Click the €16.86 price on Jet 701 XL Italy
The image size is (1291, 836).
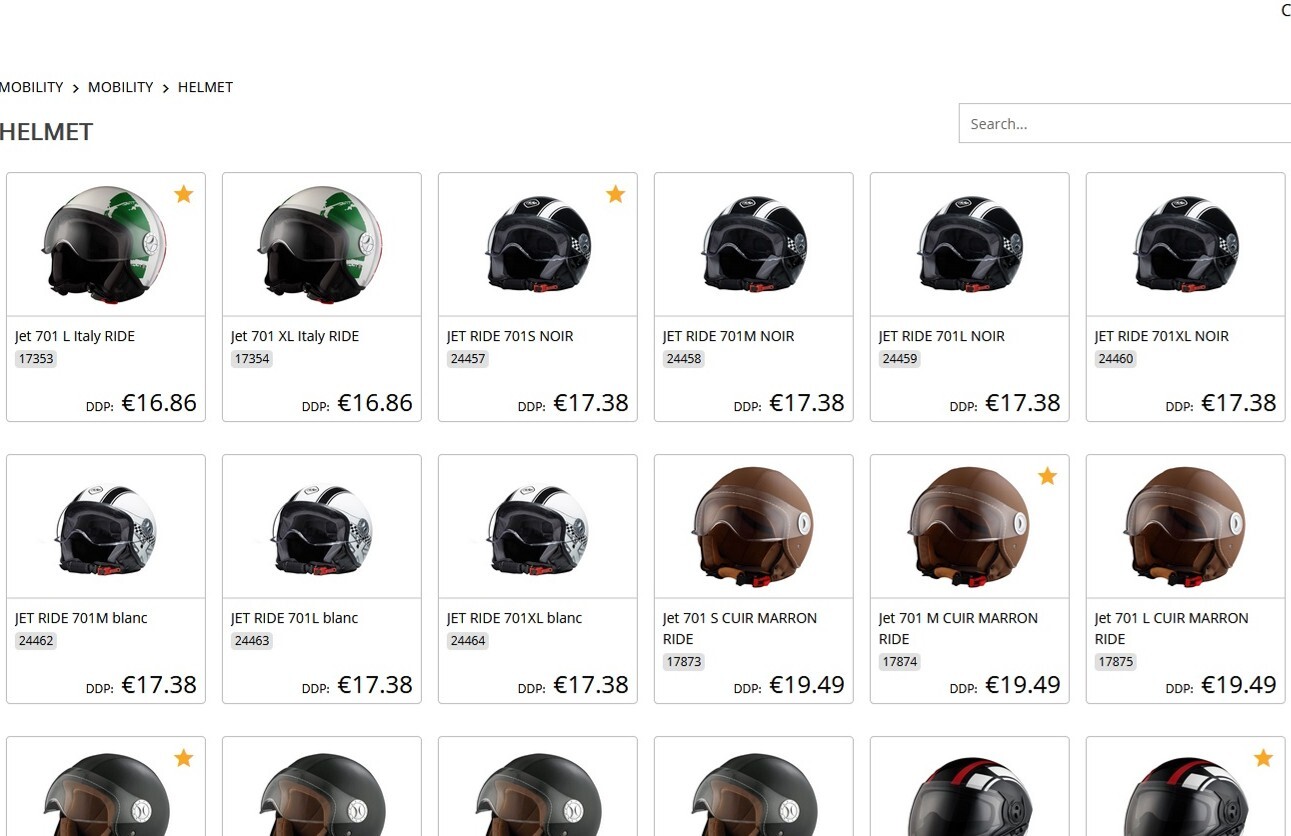[x=374, y=403]
